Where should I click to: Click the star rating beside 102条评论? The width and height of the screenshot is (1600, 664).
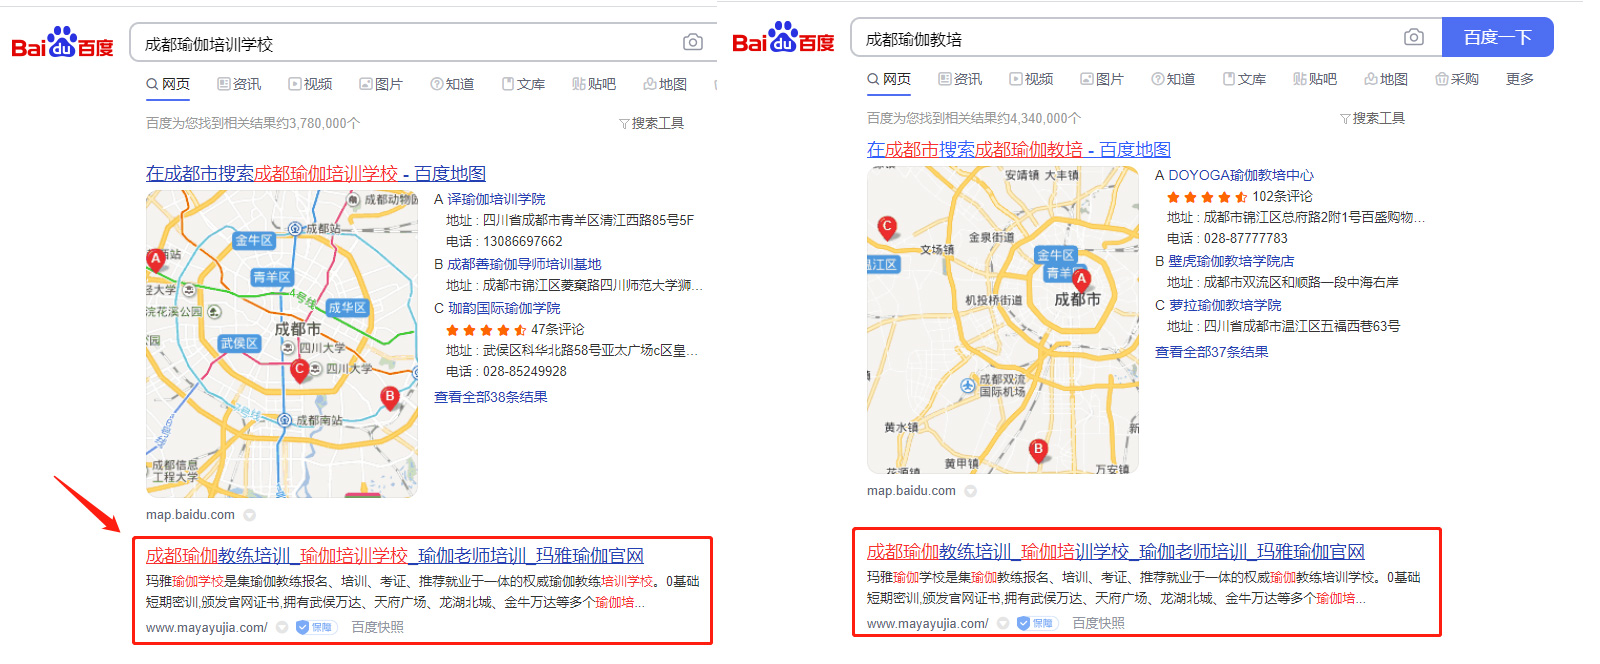pos(1206,197)
